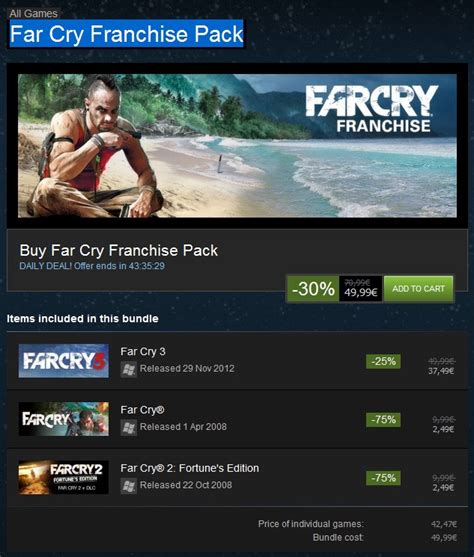
Task: Select the Far Cry Franchise Pack page title
Action: click(x=126, y=34)
